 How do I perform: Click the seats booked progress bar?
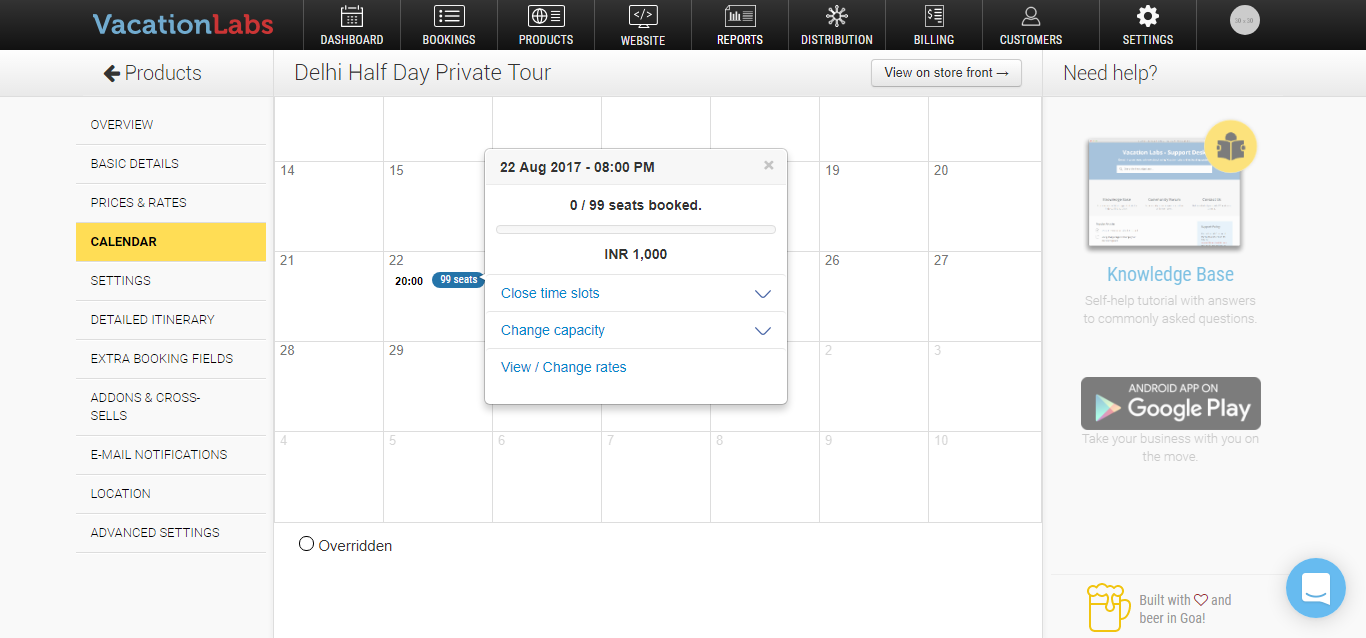[x=636, y=230]
